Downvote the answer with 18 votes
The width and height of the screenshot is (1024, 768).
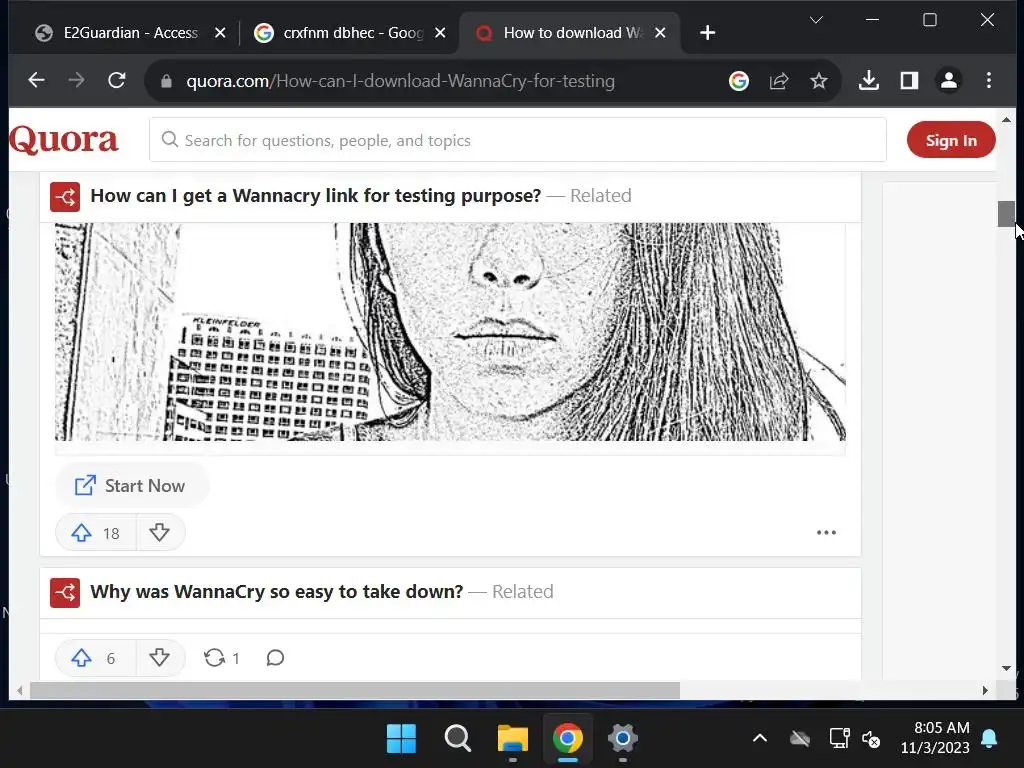[159, 533]
